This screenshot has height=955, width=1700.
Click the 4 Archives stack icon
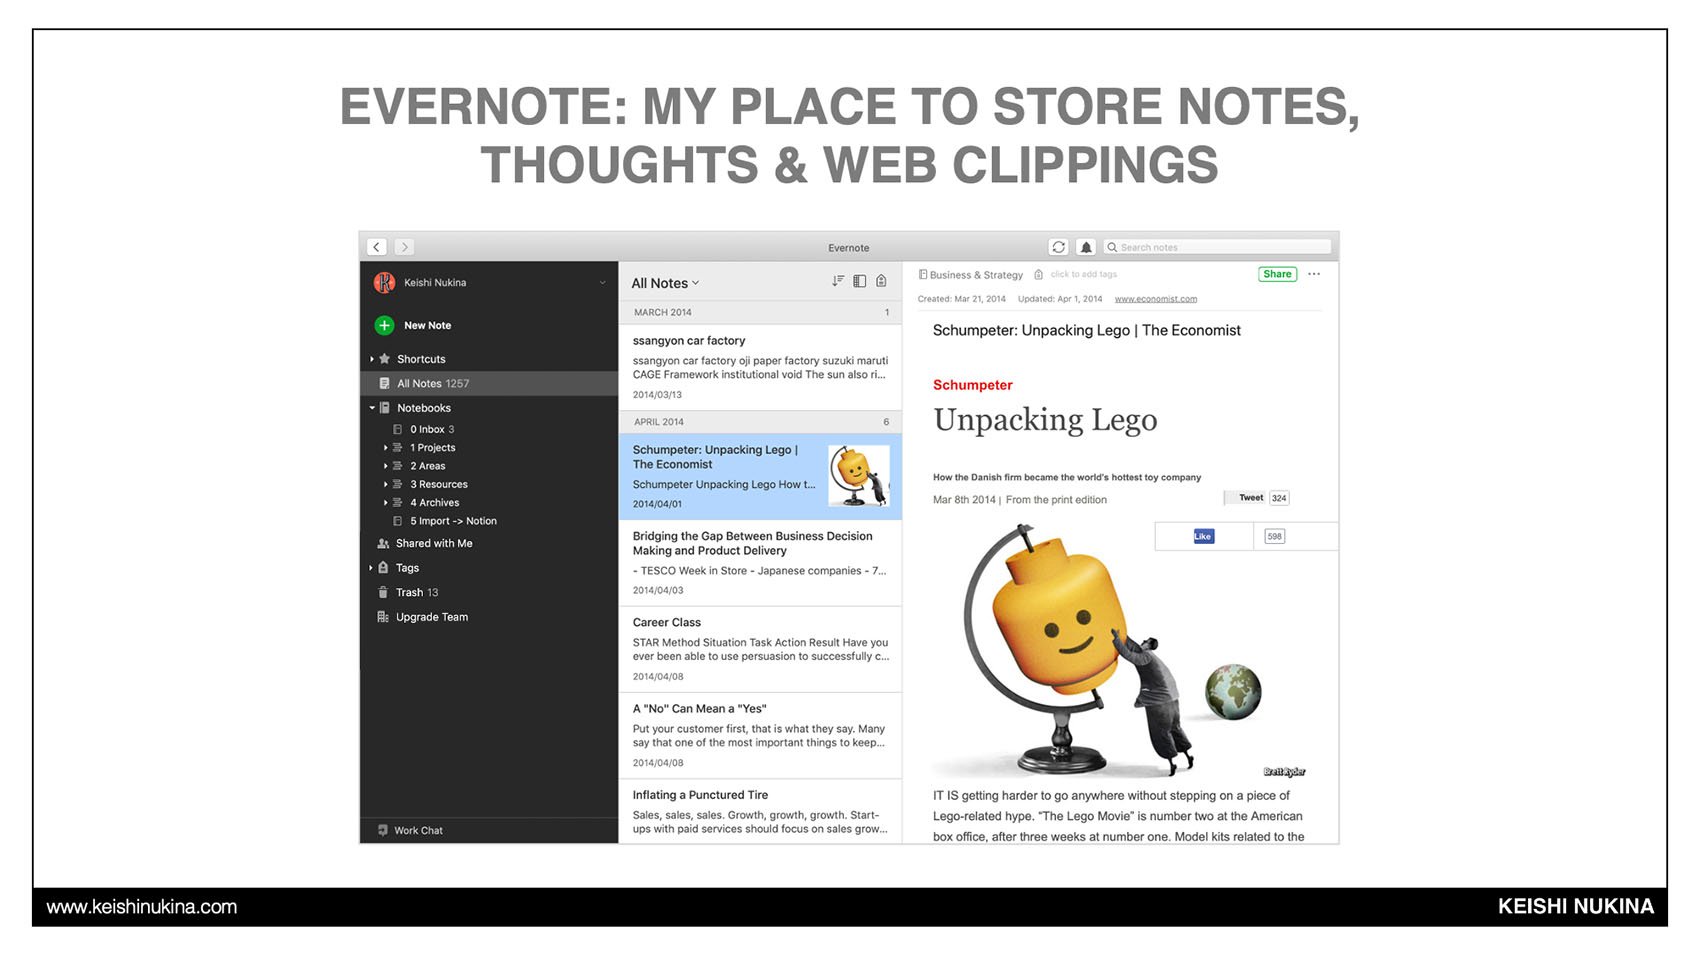point(397,503)
